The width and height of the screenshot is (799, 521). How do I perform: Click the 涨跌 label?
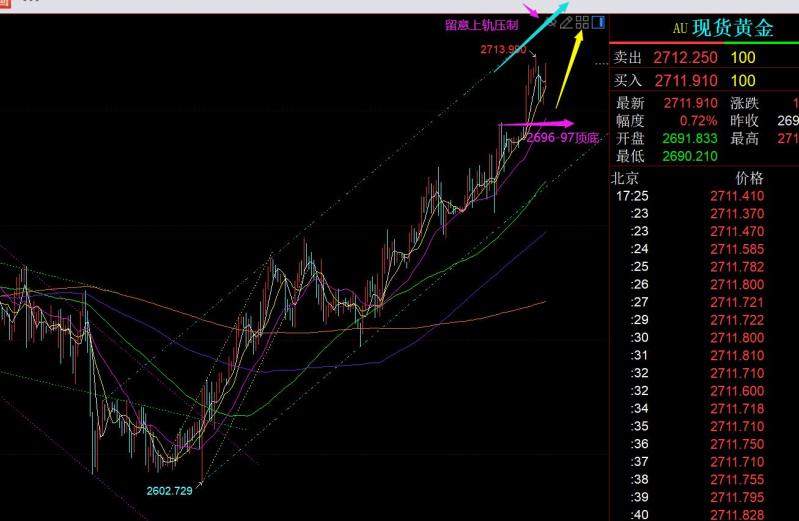coord(744,103)
